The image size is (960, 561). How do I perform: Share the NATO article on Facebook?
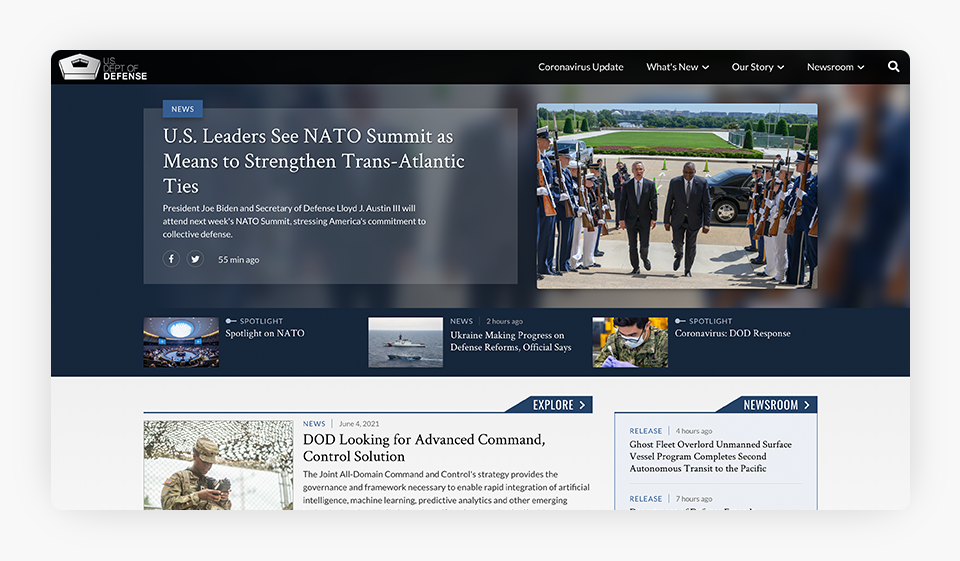171,259
